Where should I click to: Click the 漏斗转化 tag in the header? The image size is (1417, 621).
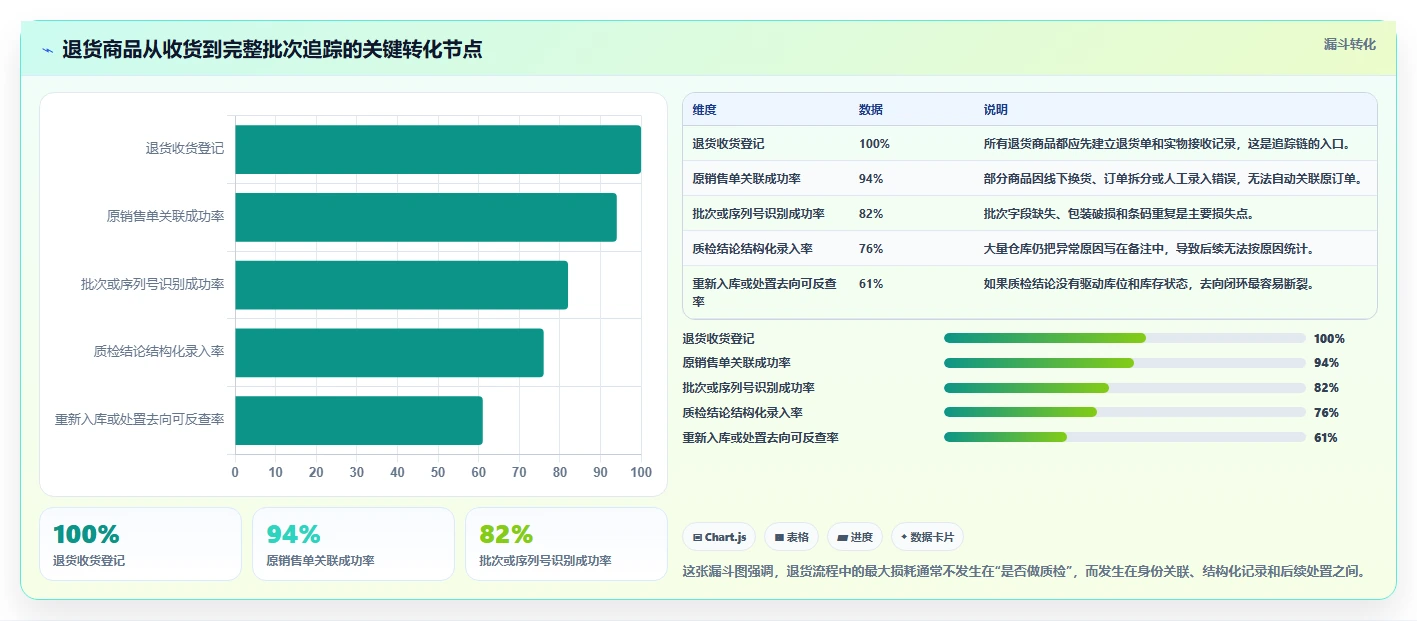pyautogui.click(x=1349, y=44)
